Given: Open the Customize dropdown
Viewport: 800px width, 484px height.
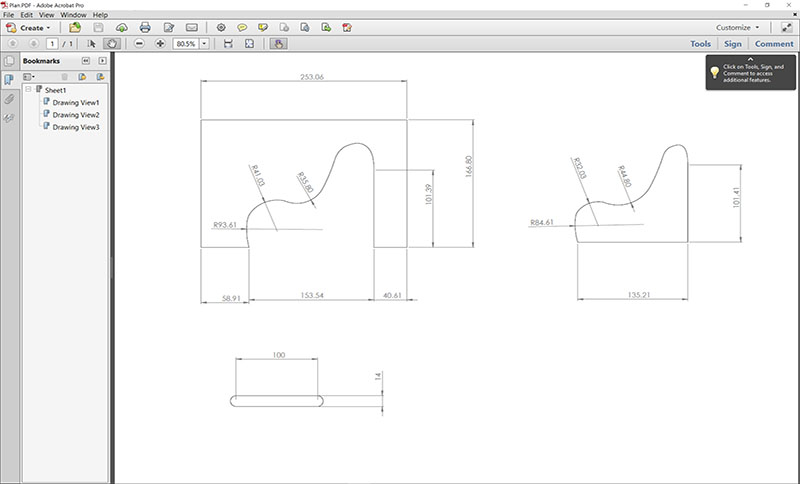Looking at the screenshot, I should pos(737,28).
